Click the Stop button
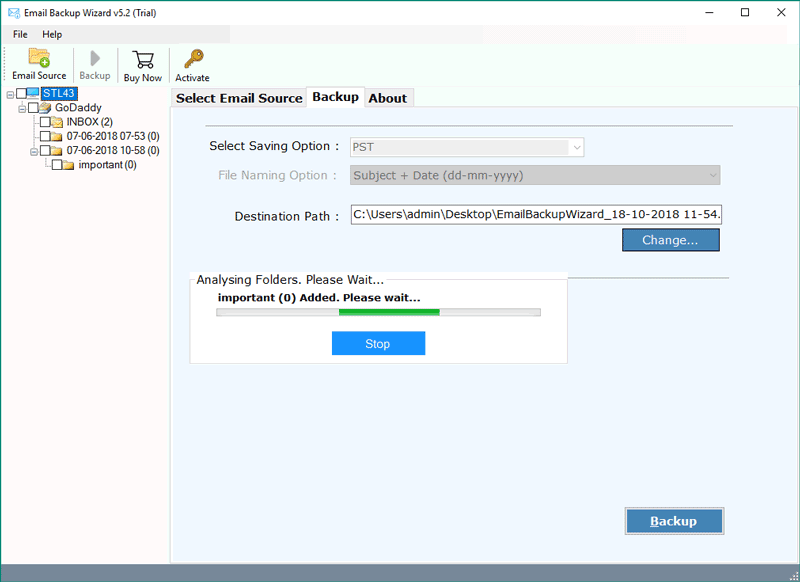 (x=378, y=343)
